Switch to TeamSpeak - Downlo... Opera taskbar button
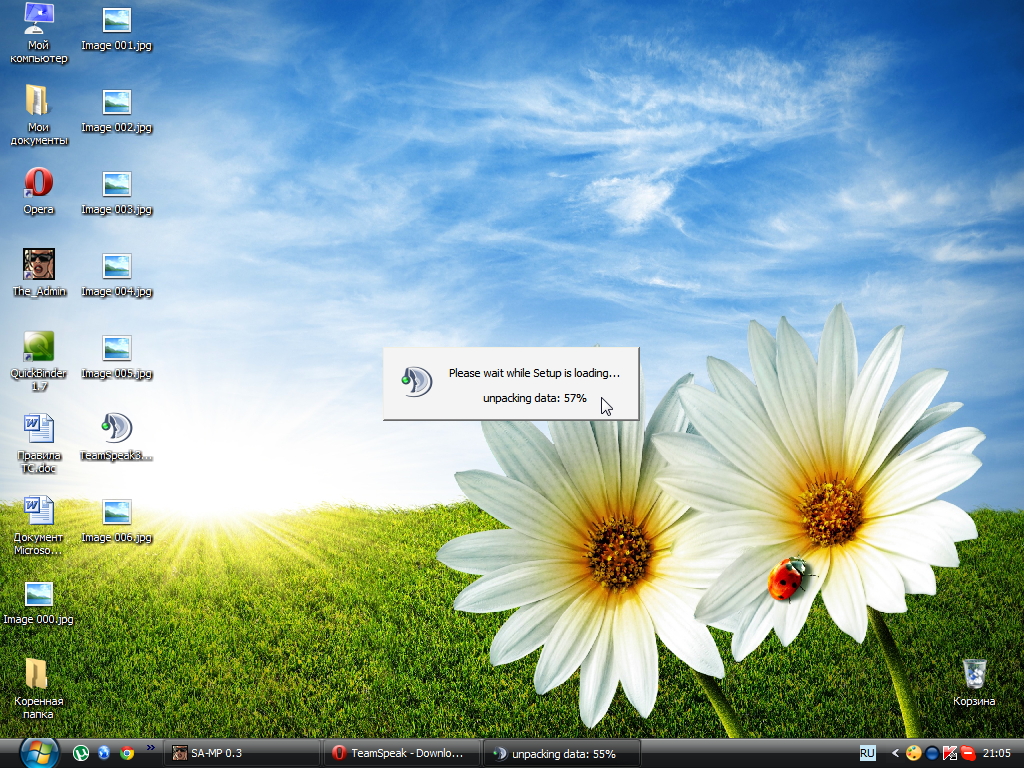The image size is (1024, 768). point(402,753)
